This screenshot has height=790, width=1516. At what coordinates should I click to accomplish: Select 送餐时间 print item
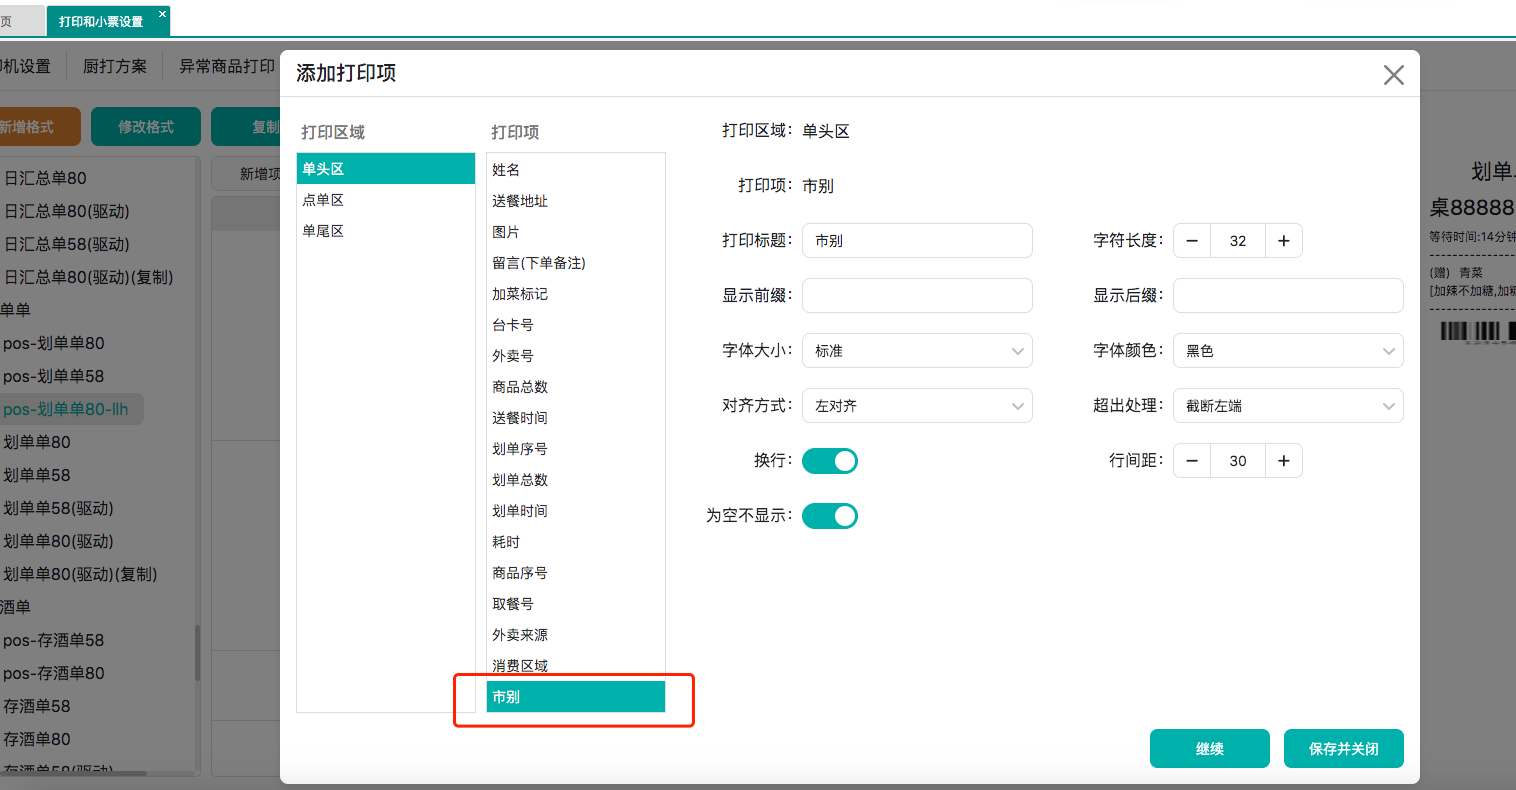(x=576, y=418)
